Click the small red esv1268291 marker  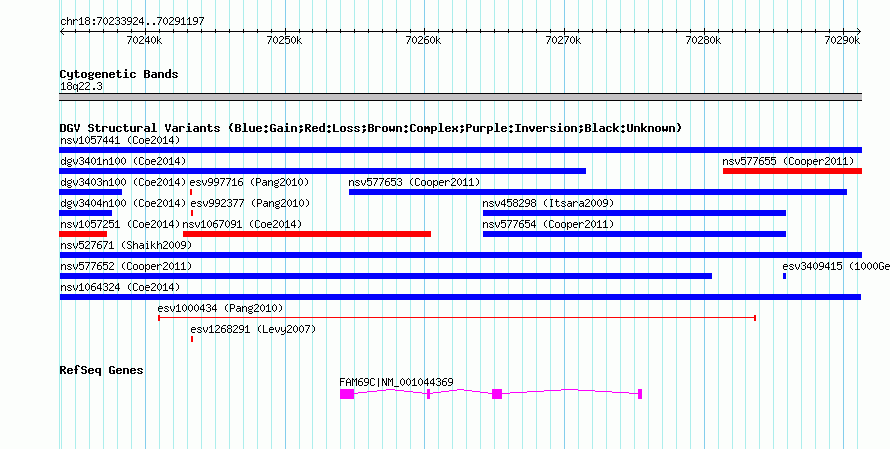click(x=192, y=339)
